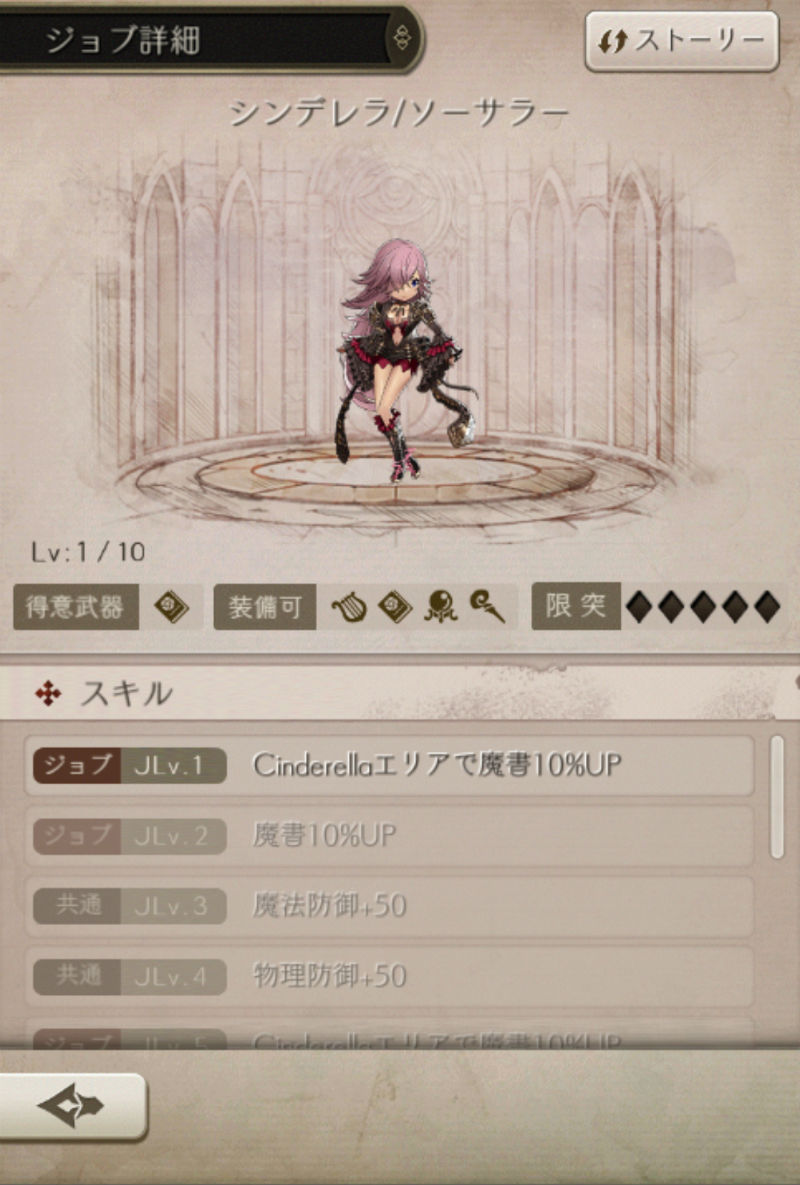Click the first 限突 diamond

(x=640, y=607)
